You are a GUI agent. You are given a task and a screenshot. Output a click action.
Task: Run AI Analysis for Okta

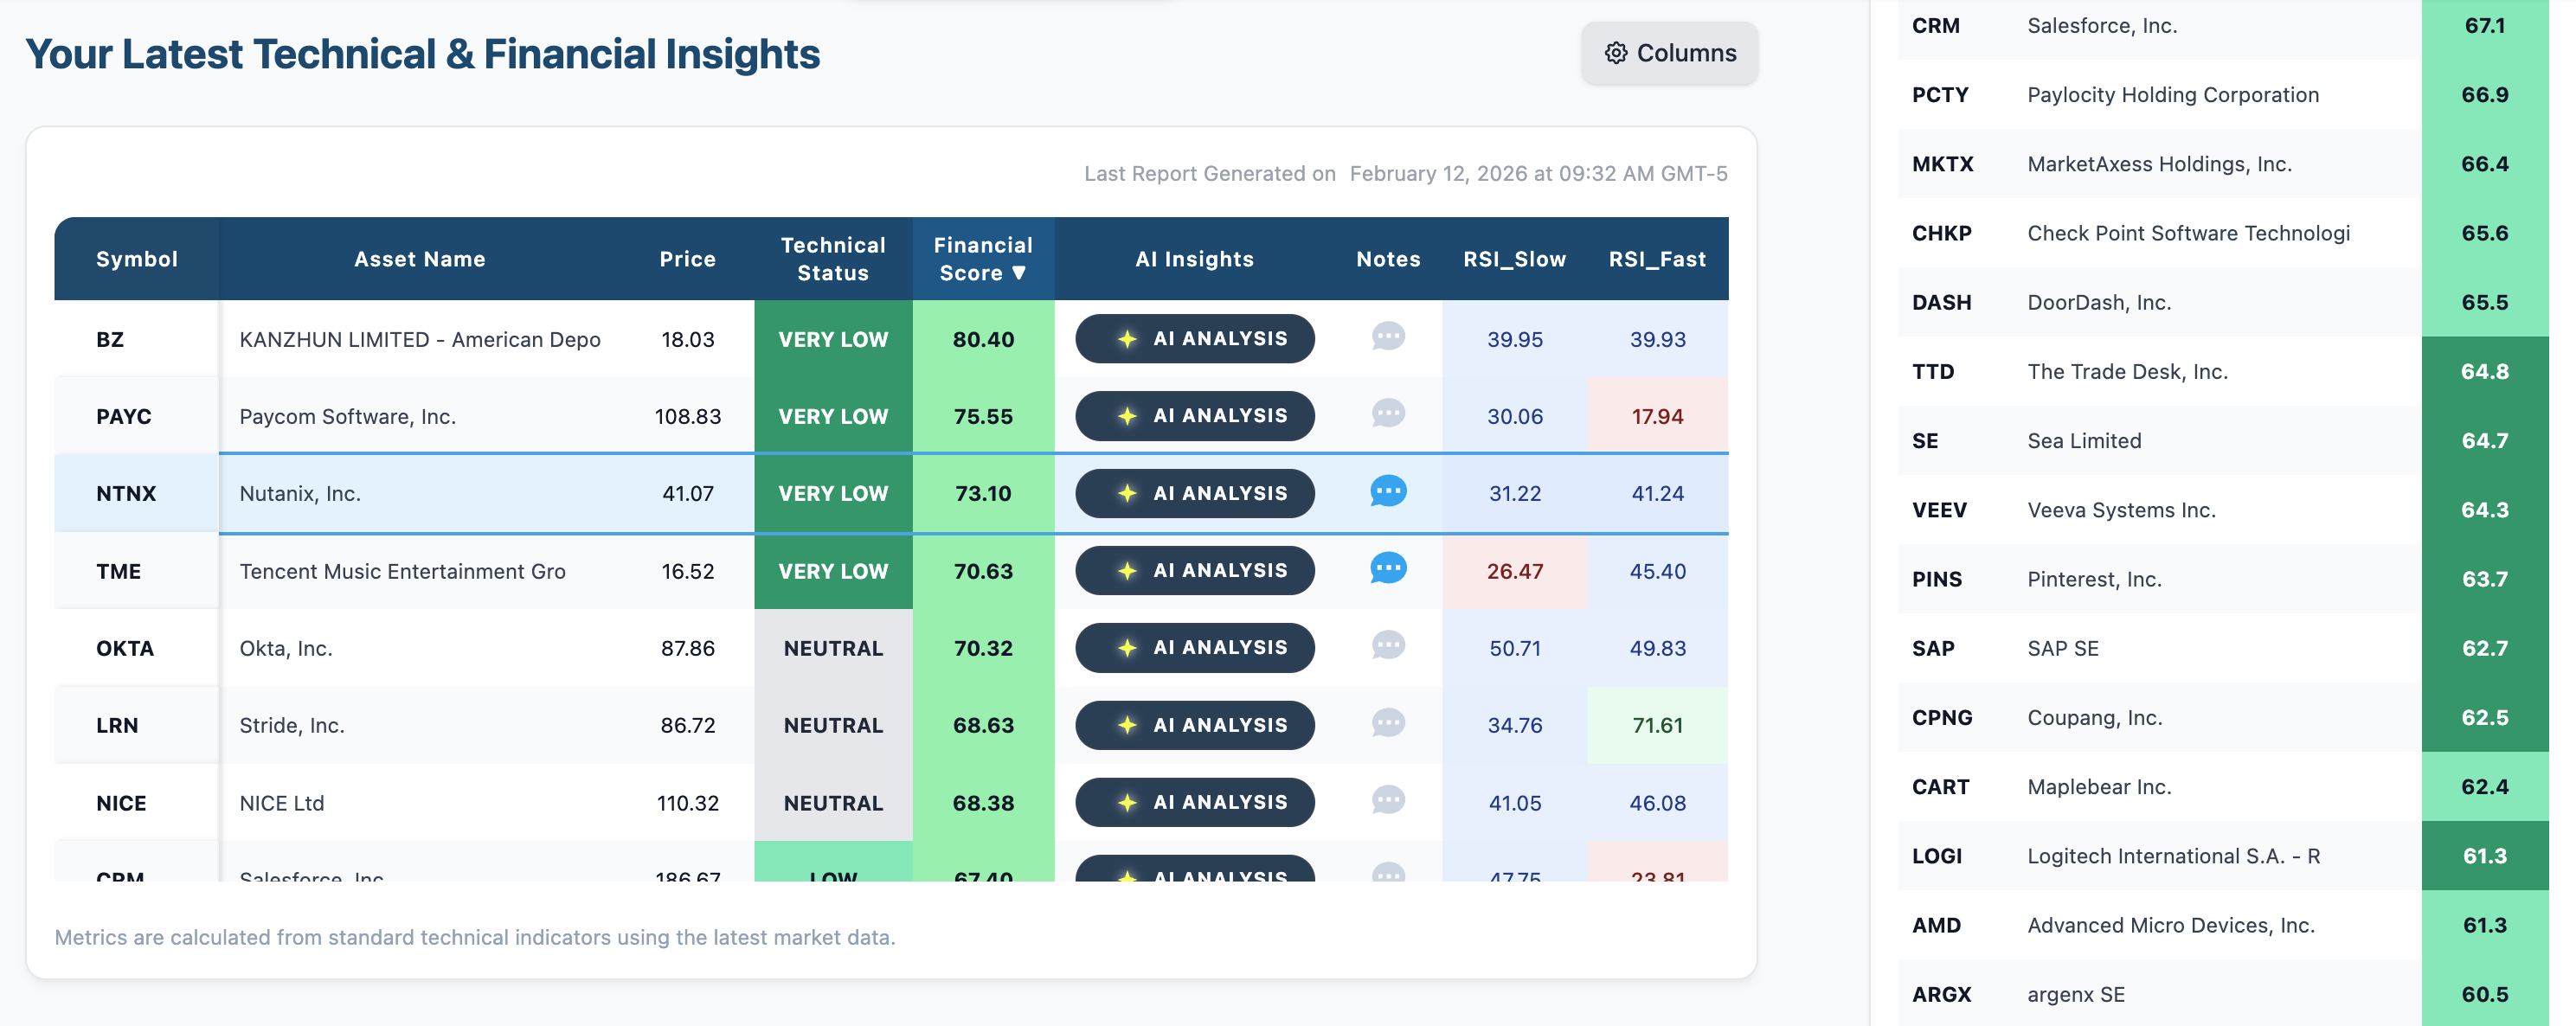click(x=1194, y=648)
